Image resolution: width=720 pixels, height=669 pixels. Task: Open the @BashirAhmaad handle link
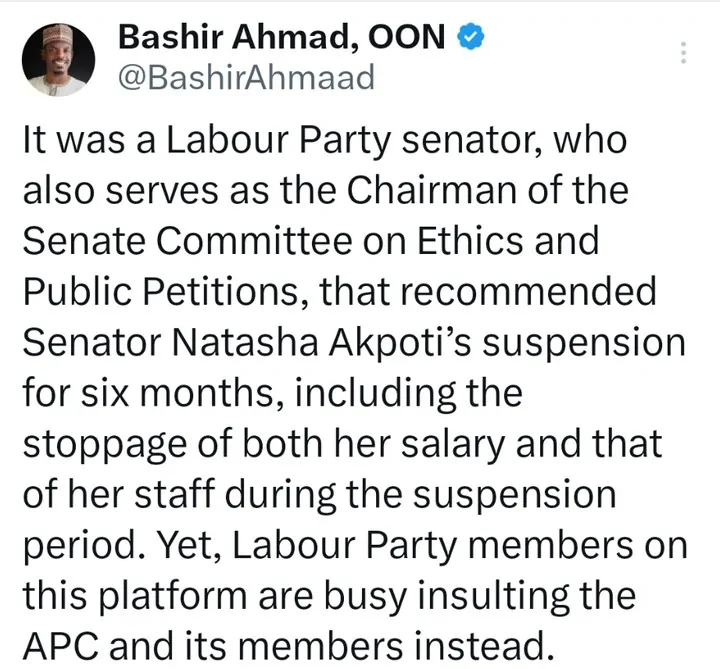pyautogui.click(x=245, y=77)
